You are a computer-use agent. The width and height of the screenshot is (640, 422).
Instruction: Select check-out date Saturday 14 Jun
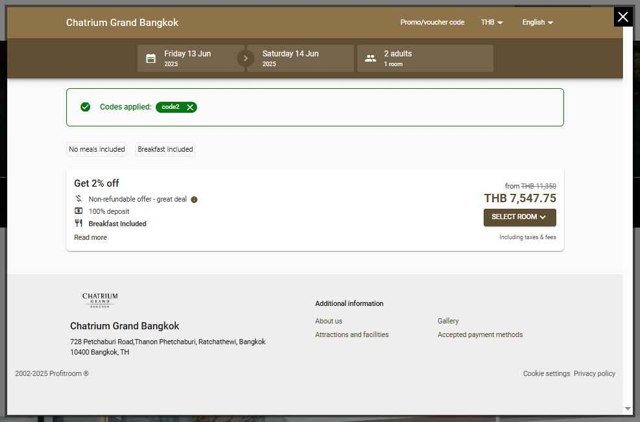click(300, 58)
